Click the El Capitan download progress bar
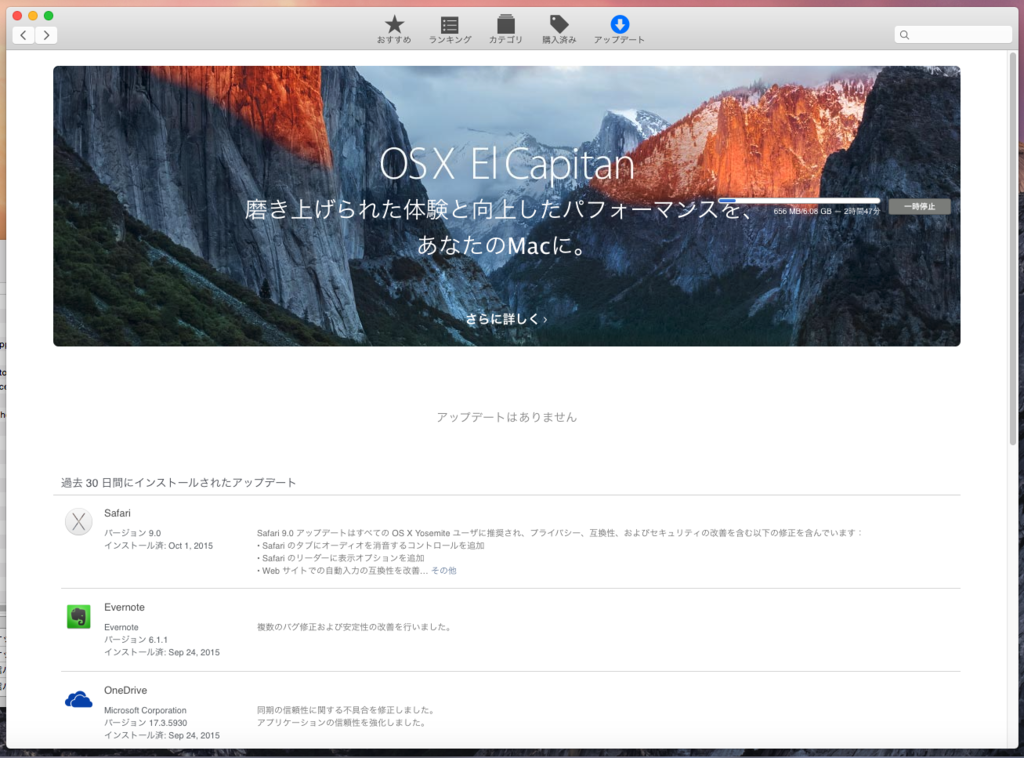The width and height of the screenshot is (1024, 758). coord(799,200)
